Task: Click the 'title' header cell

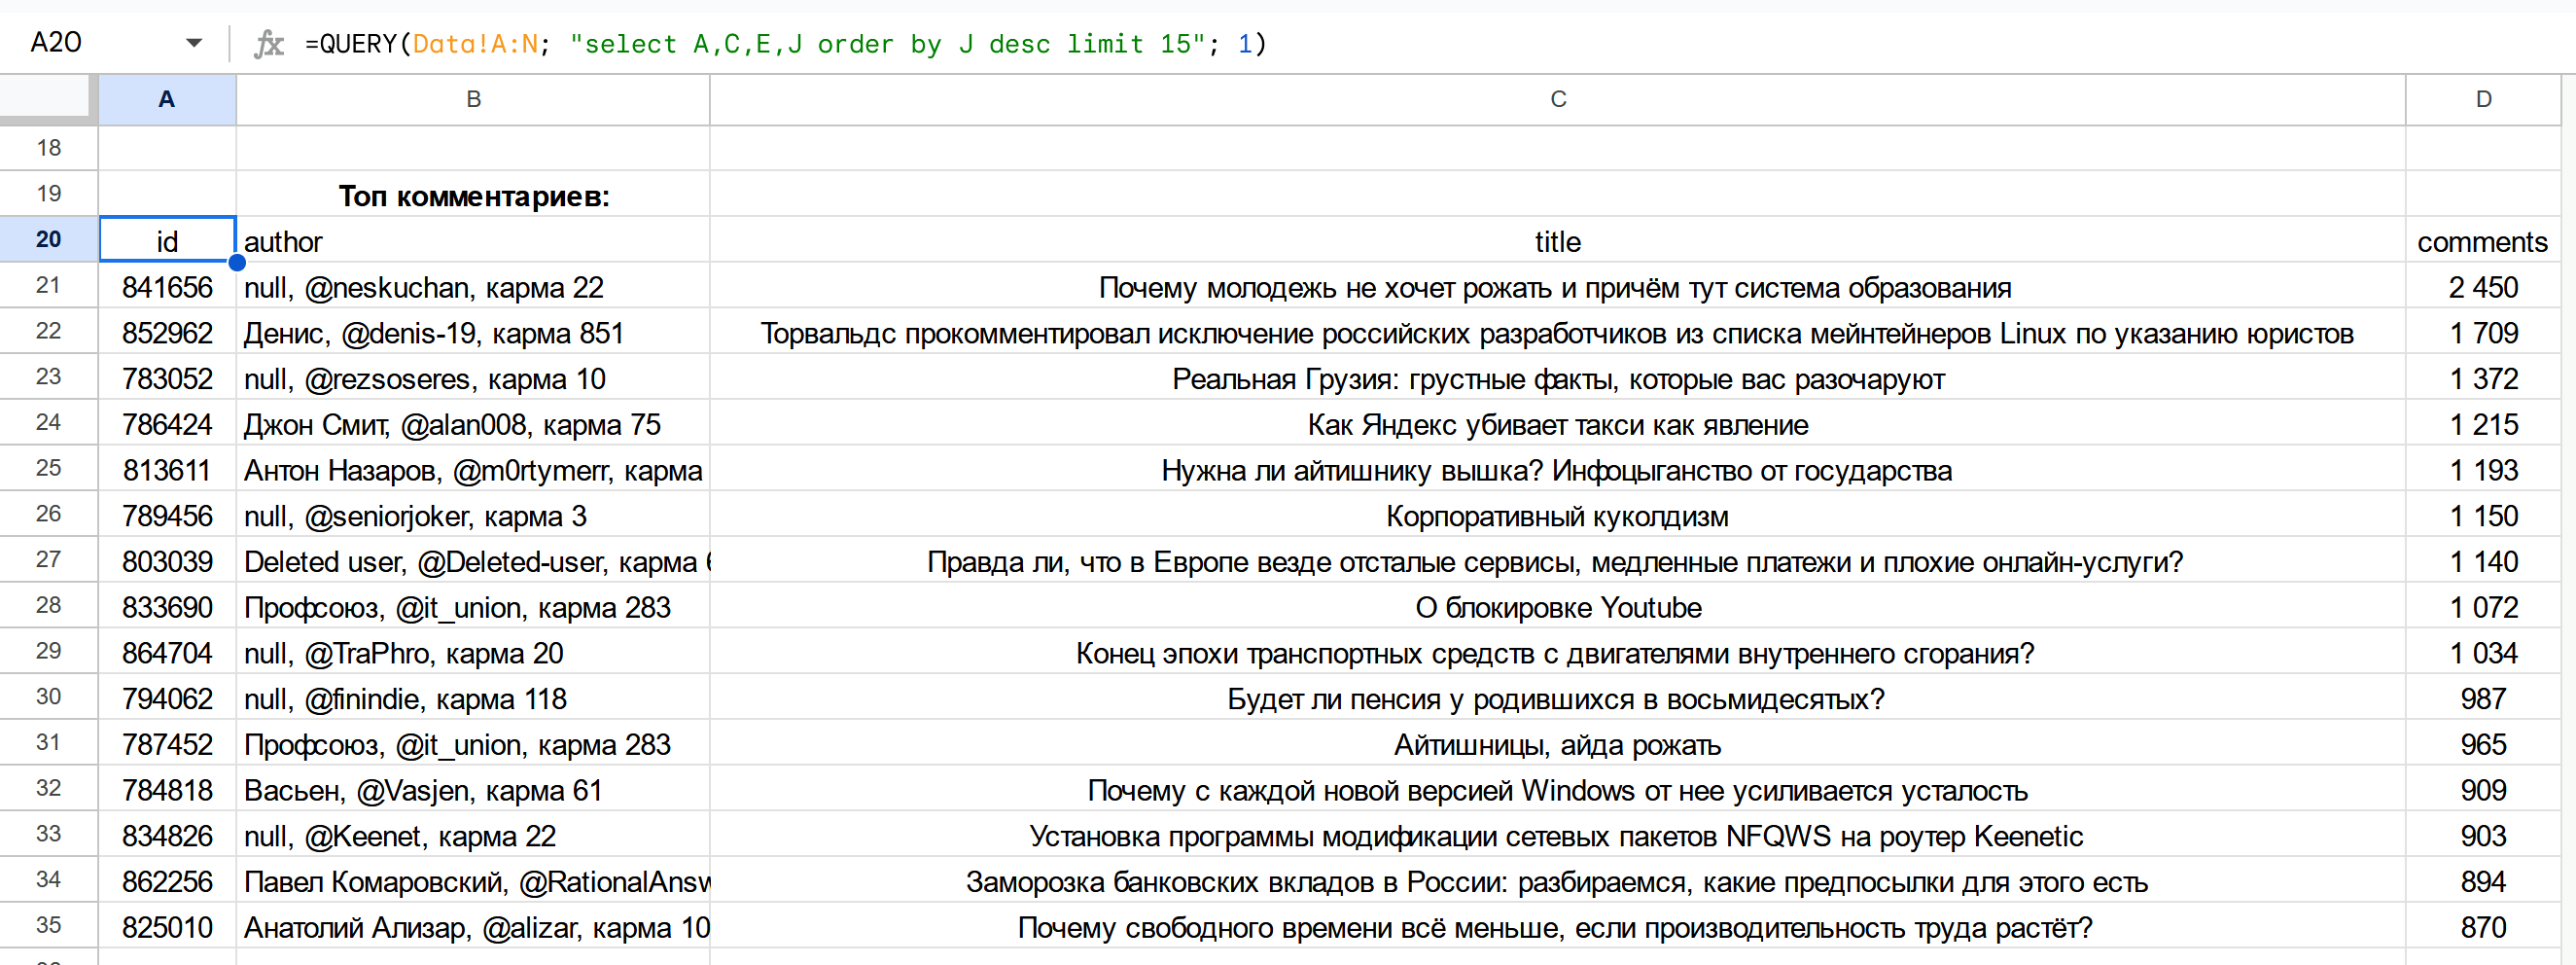Action: click(x=1557, y=242)
